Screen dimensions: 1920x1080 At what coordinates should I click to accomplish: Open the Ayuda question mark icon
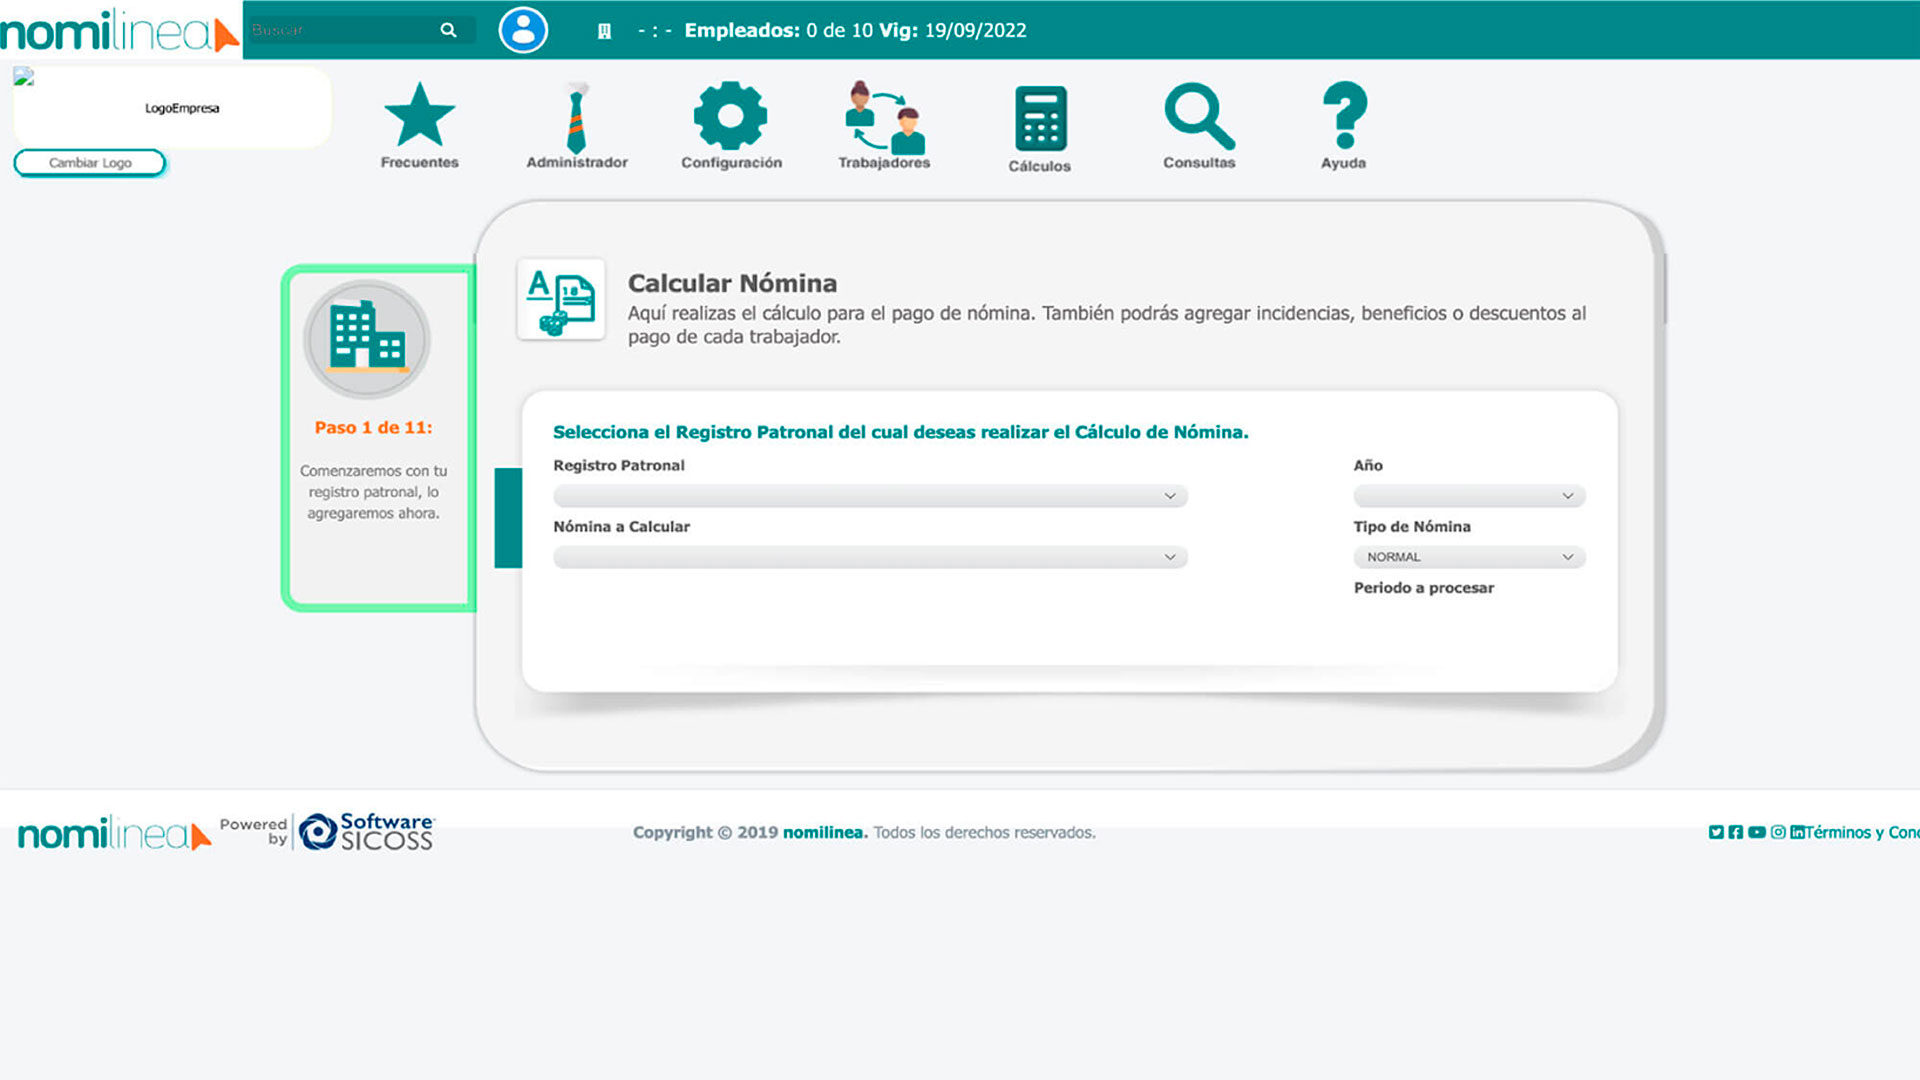click(x=1343, y=116)
